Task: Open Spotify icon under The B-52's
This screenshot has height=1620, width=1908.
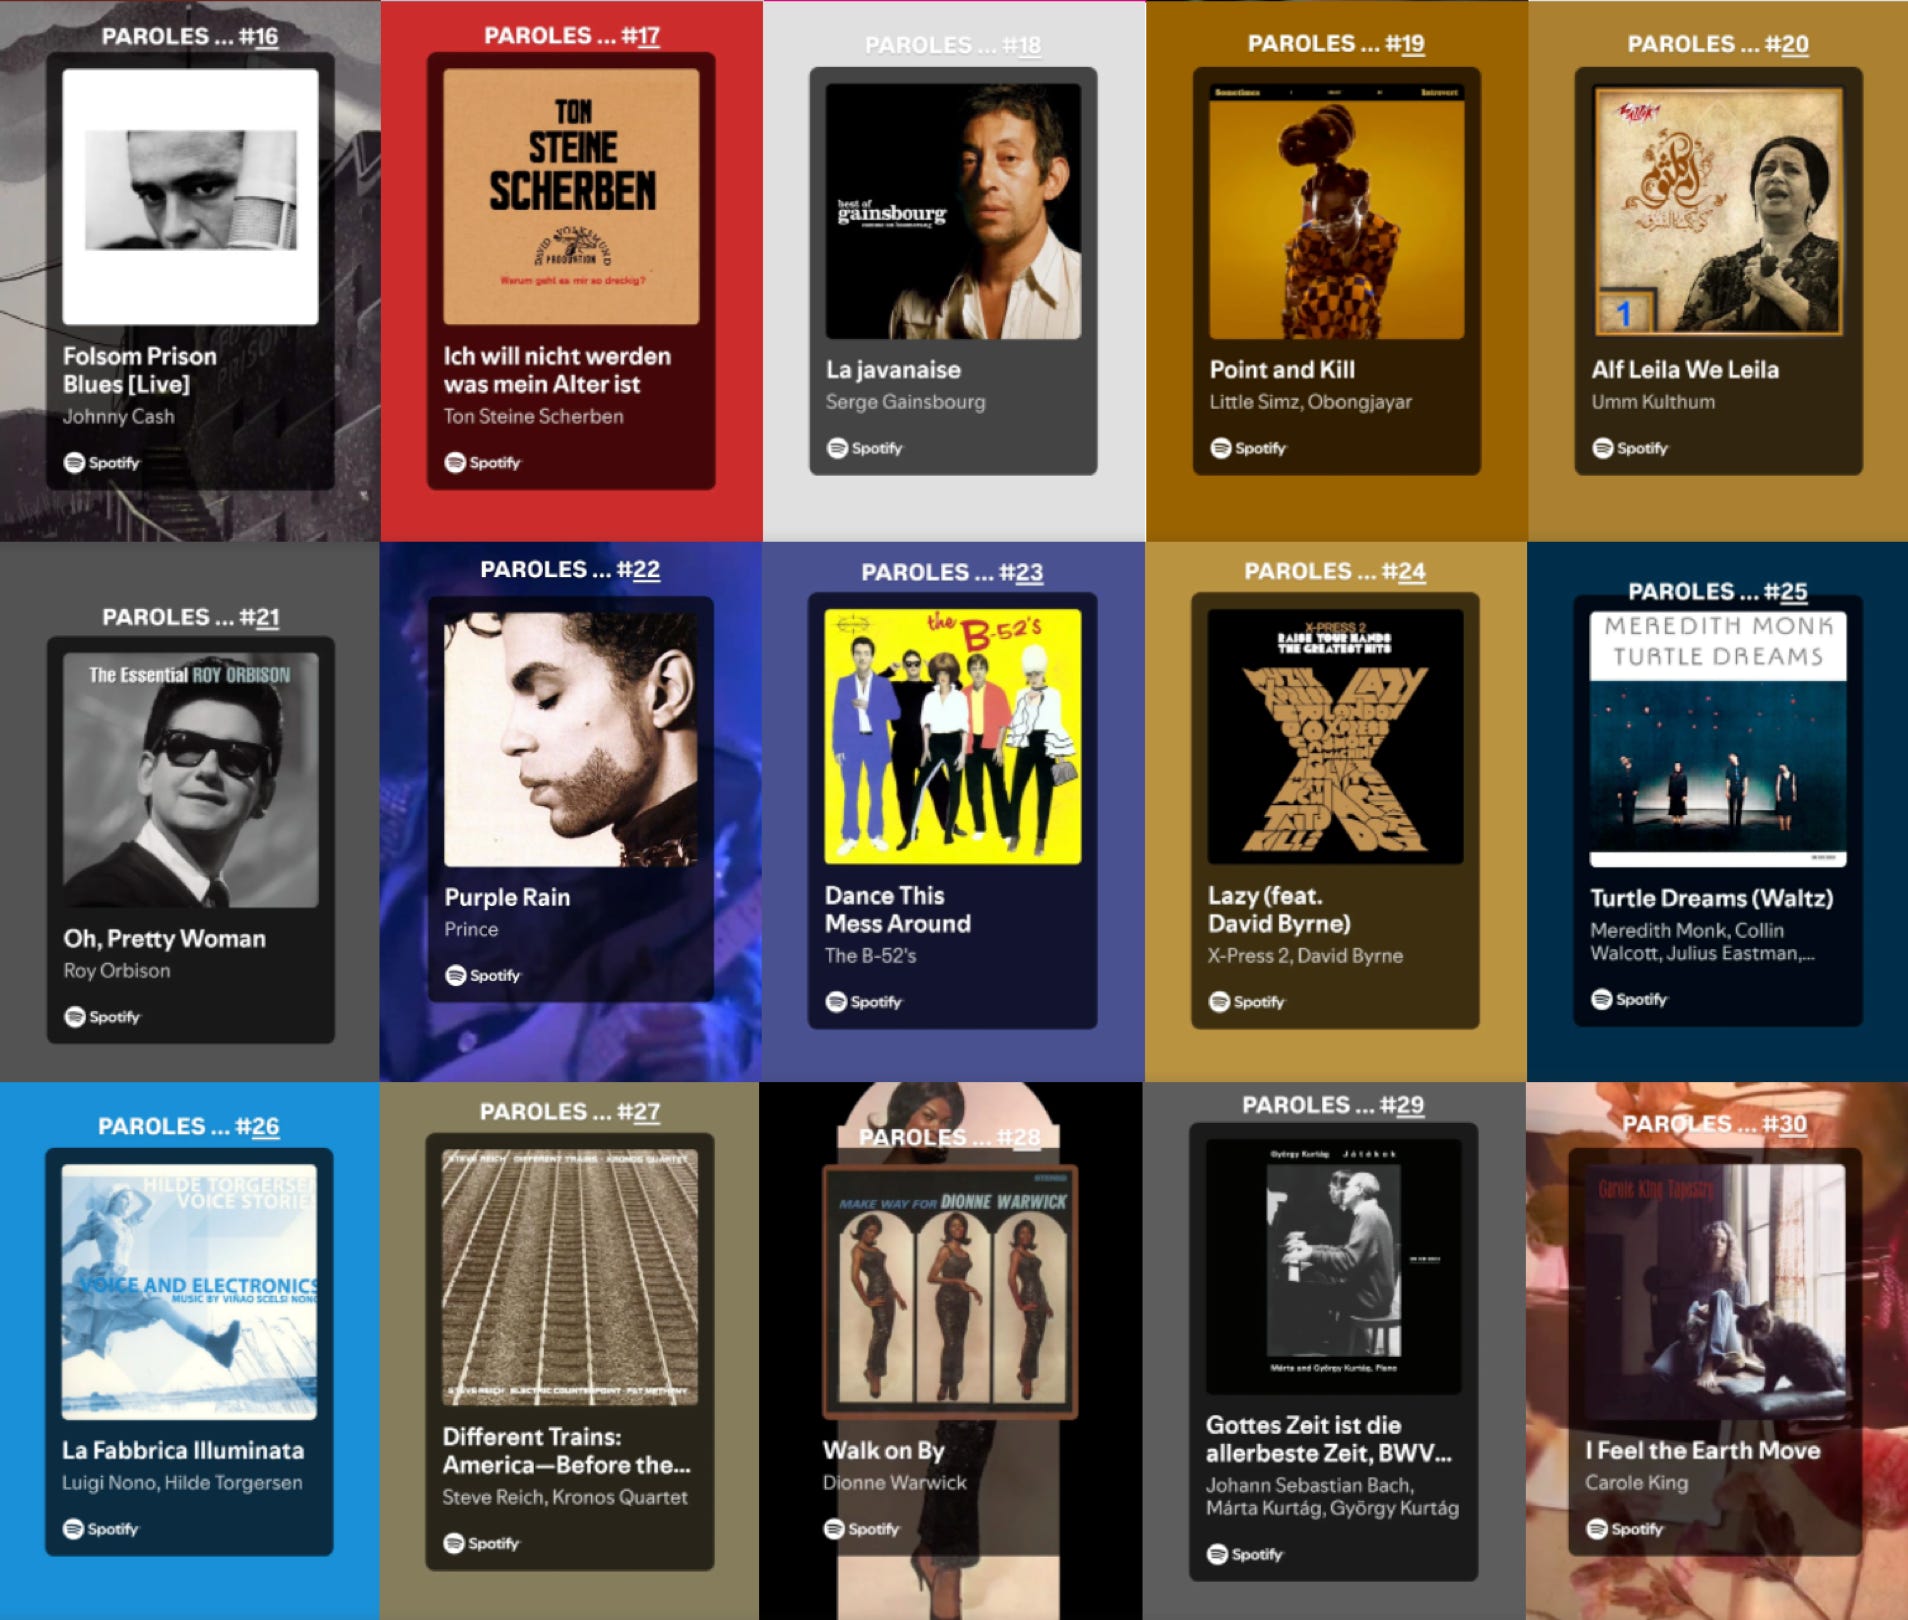Action: click(864, 1001)
